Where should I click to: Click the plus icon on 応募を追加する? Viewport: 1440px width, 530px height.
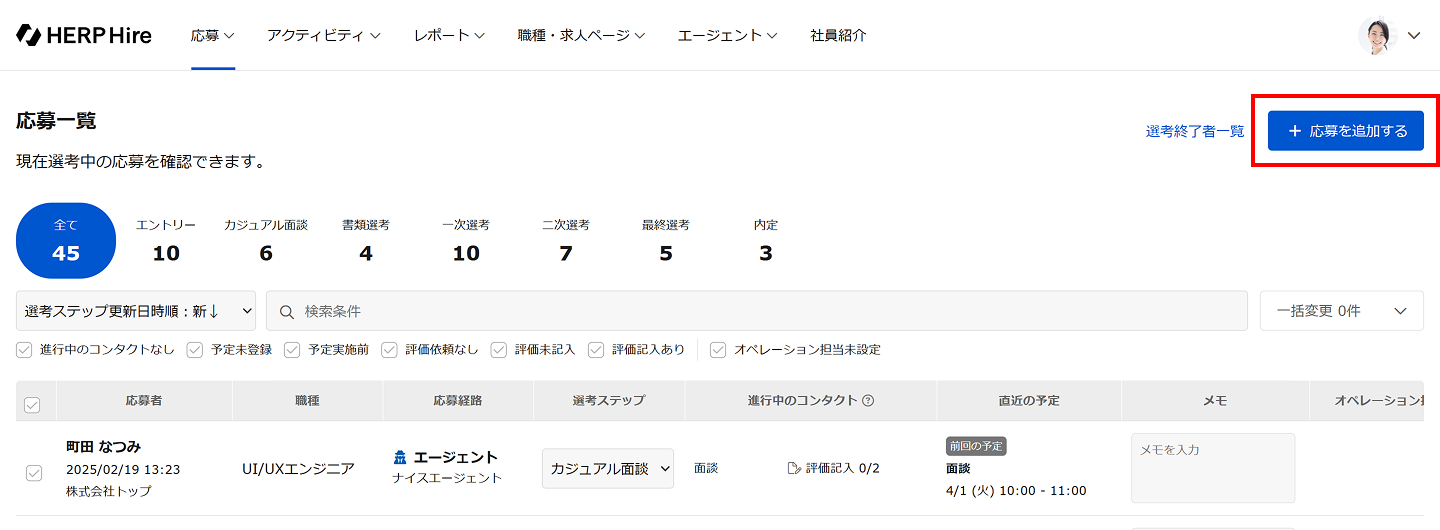pos(1295,131)
